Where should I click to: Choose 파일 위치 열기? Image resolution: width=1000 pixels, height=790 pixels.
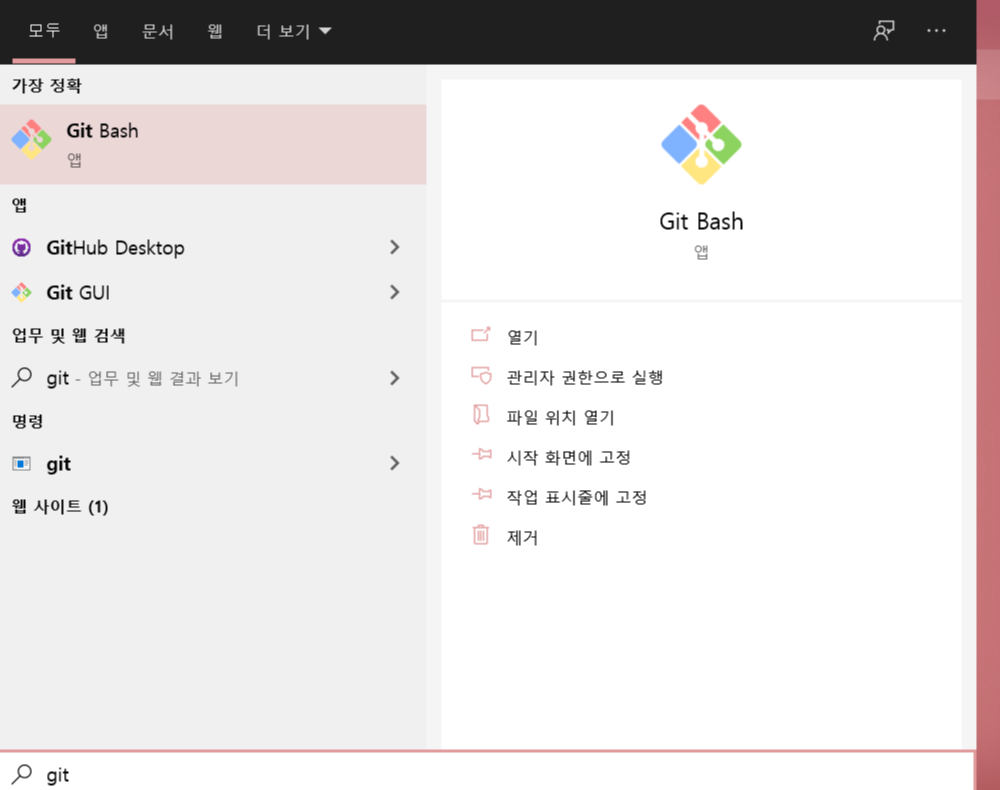[560, 417]
